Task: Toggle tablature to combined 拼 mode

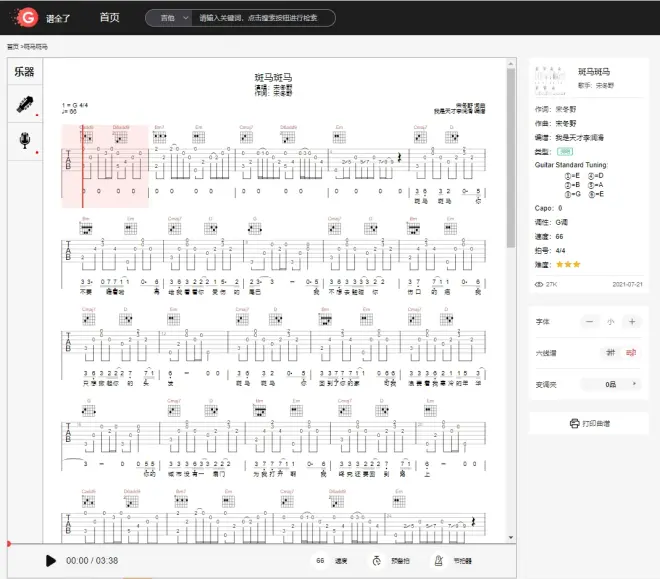Action: point(609,352)
